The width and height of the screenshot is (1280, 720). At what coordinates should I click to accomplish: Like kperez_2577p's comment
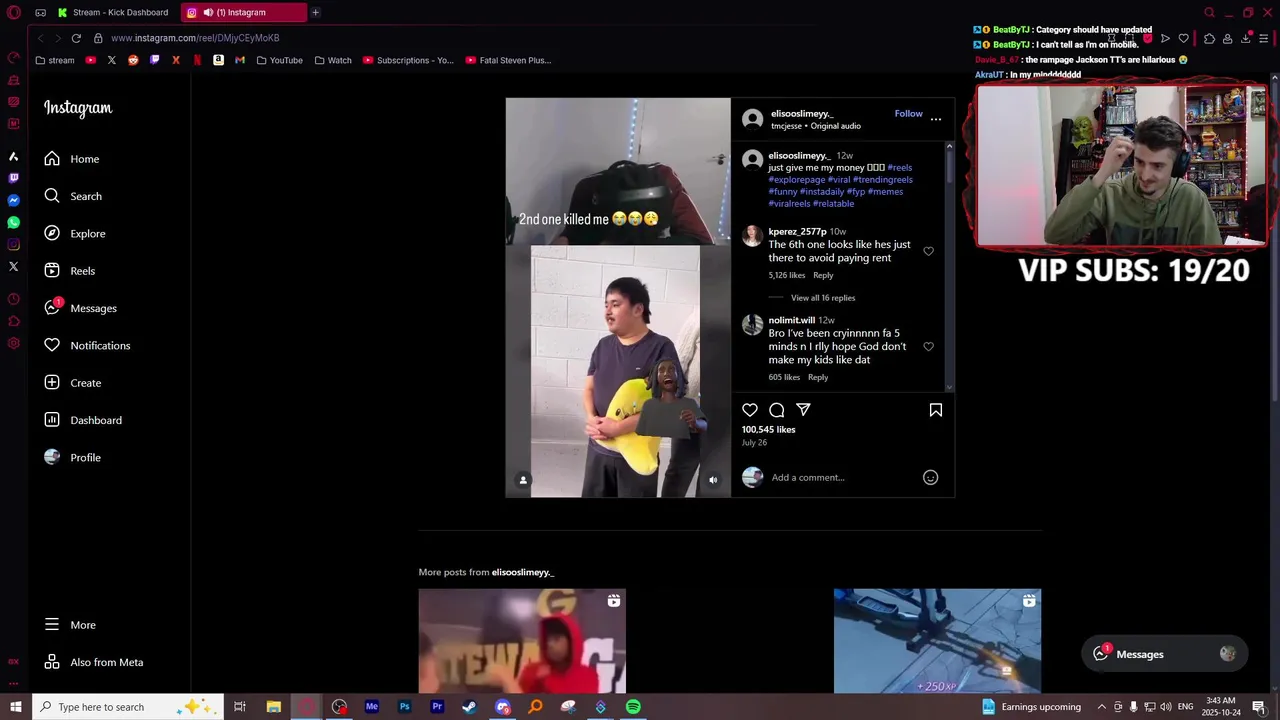click(x=928, y=251)
